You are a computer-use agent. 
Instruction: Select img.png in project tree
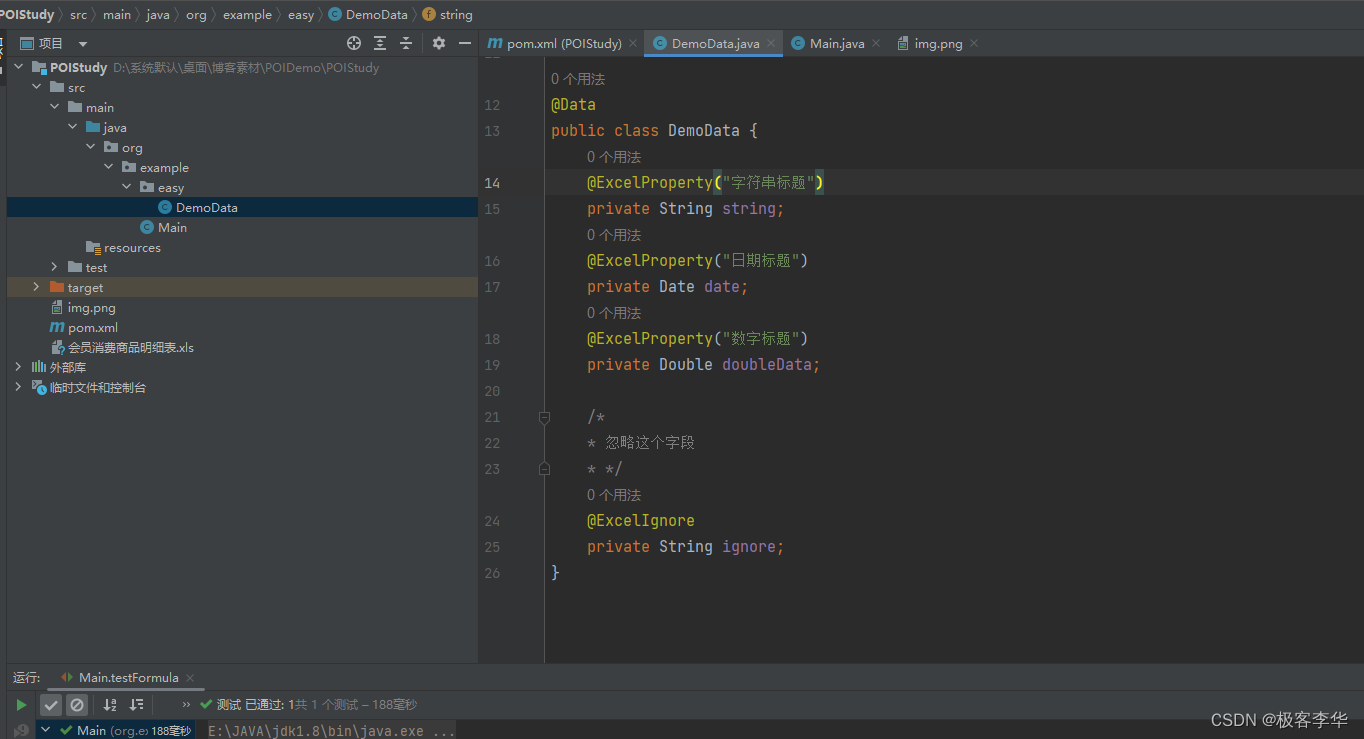tap(91, 308)
